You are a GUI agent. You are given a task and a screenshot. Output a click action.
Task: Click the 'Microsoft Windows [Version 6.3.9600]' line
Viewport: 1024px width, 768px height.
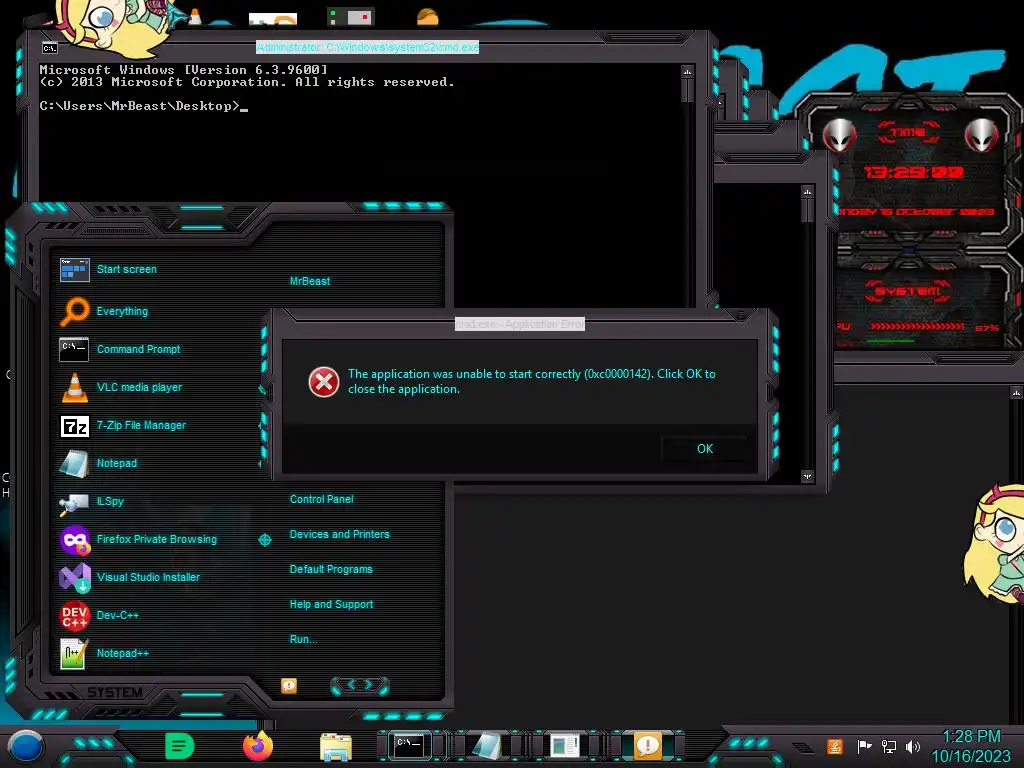tap(184, 69)
